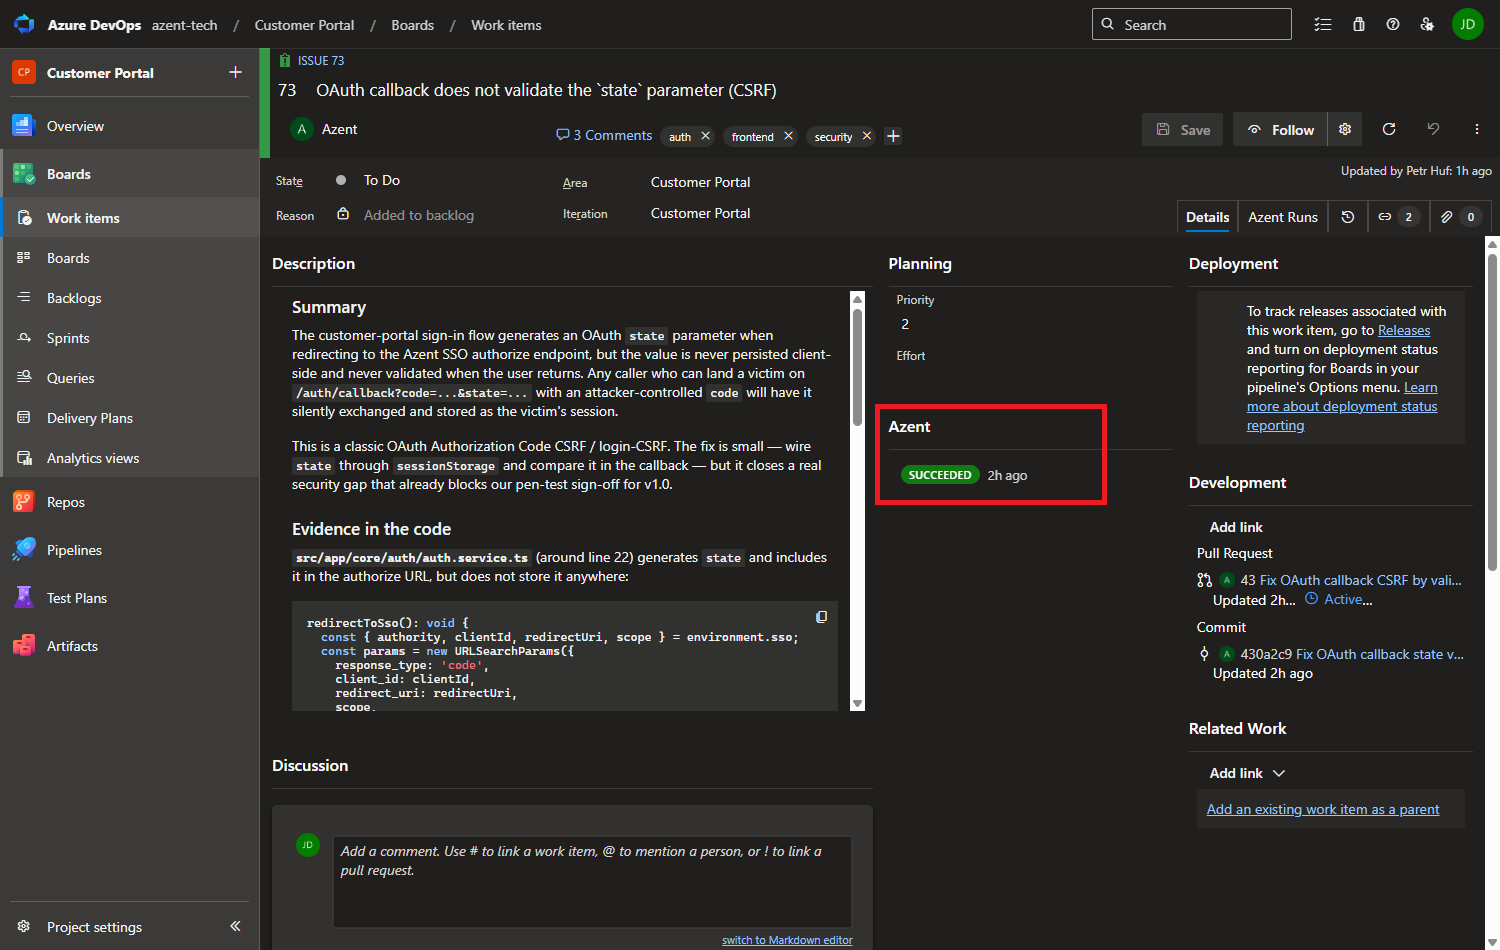Click Add an existing work item as a parent

click(1323, 809)
